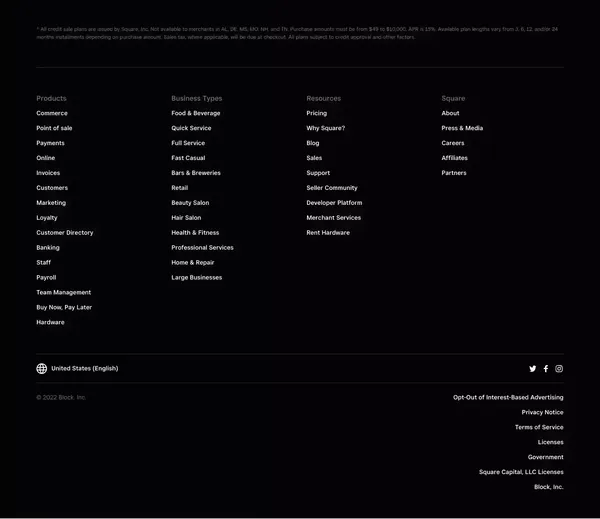Open Developer Platform link
The height and width of the screenshot is (519, 600).
334,203
